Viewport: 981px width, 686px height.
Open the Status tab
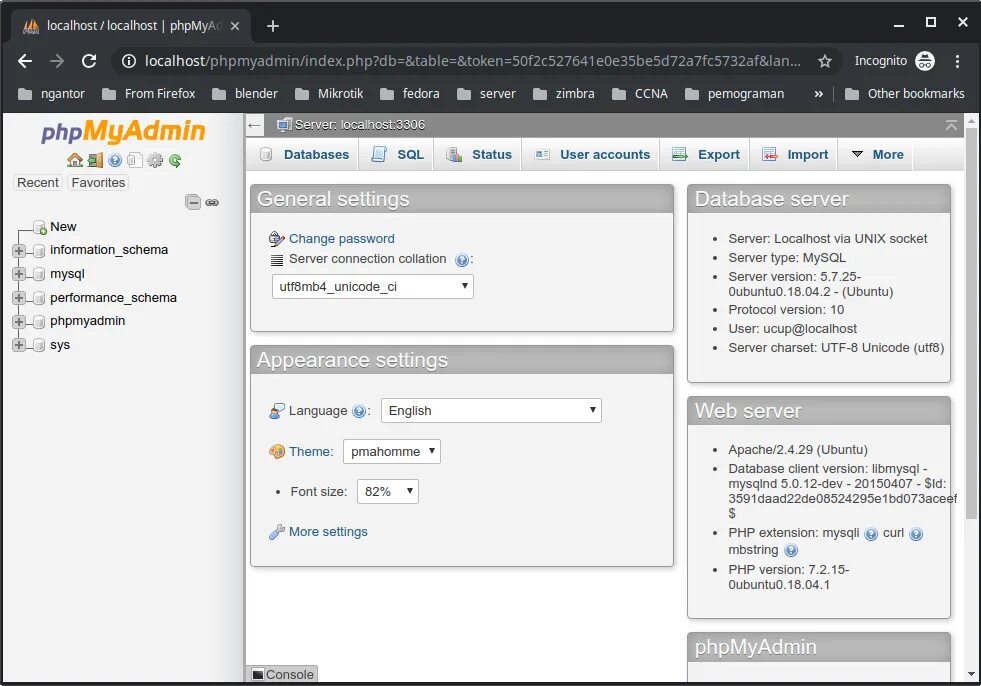point(479,155)
